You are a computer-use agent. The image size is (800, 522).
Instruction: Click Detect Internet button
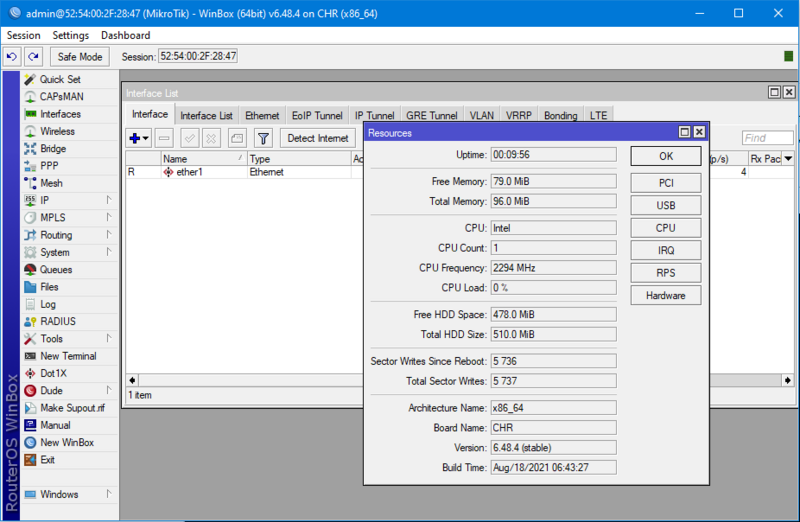318,138
